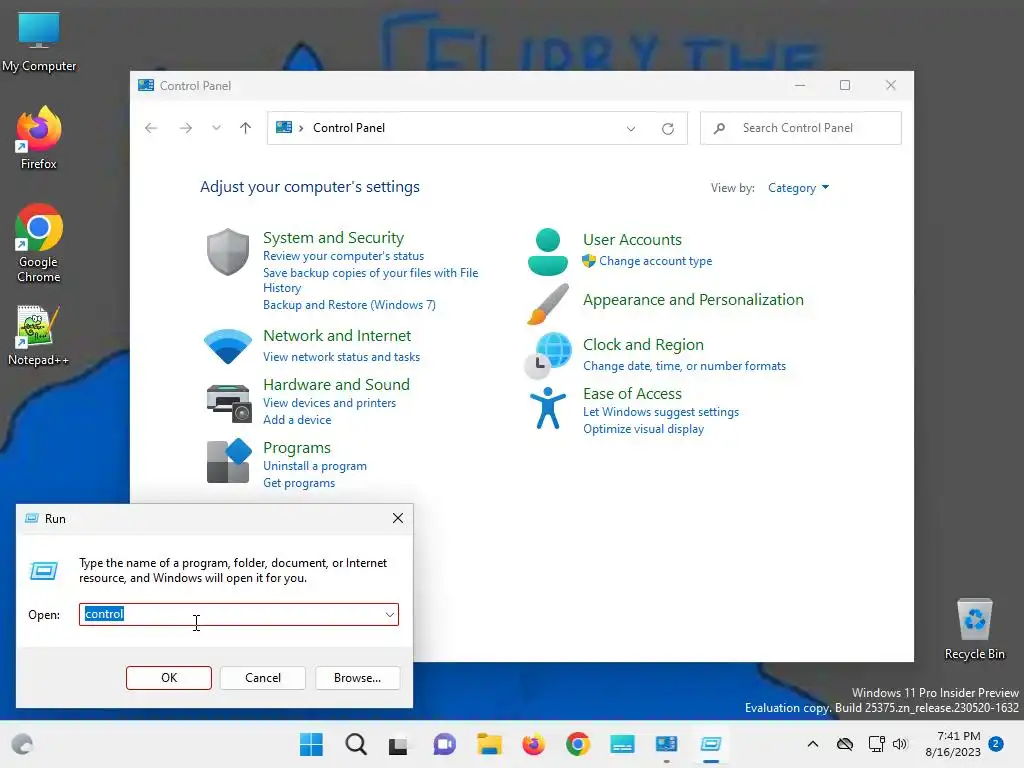Click Cancel in the Run dialog
This screenshot has width=1024, height=768.
tap(263, 678)
